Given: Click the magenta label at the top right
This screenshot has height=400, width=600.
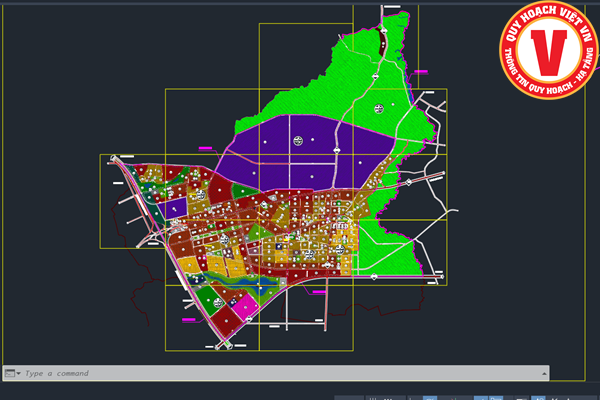Looking at the screenshot, I should tap(420, 70).
